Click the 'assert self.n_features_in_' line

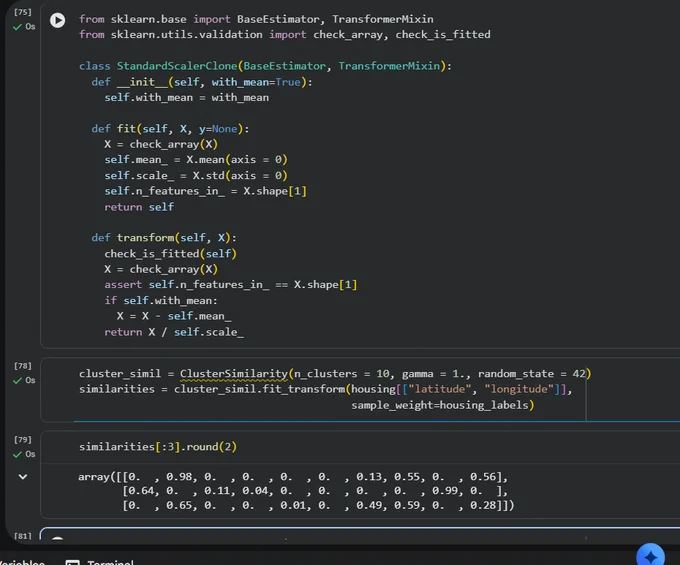click(x=230, y=284)
